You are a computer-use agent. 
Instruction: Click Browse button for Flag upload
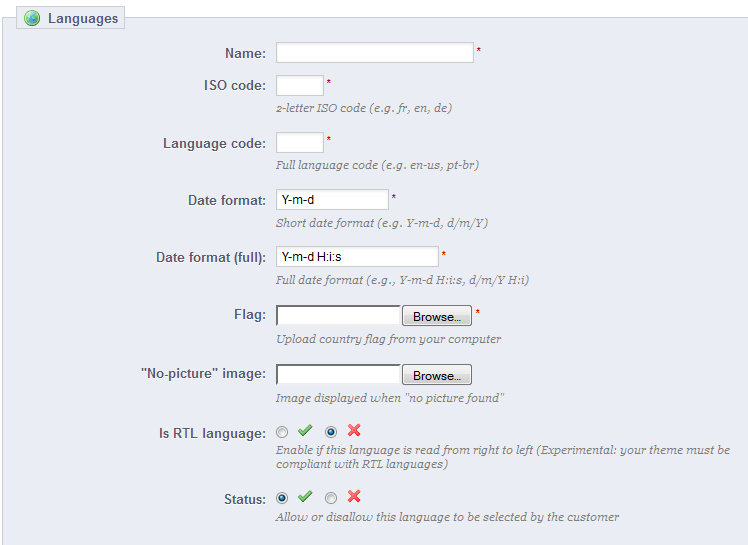pyautogui.click(x=436, y=316)
